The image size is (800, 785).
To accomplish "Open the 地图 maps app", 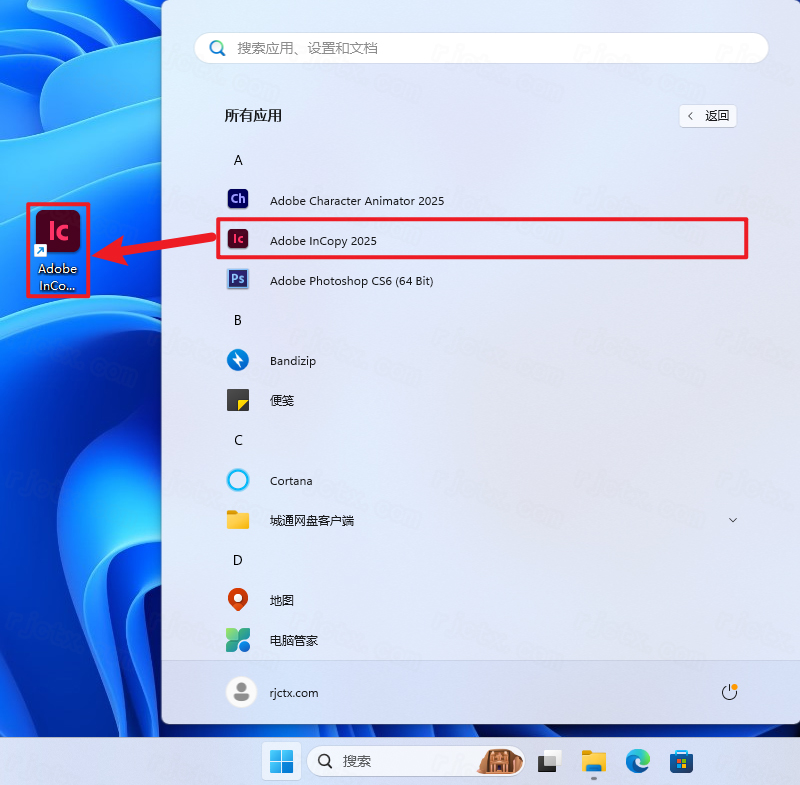I will click(x=282, y=600).
